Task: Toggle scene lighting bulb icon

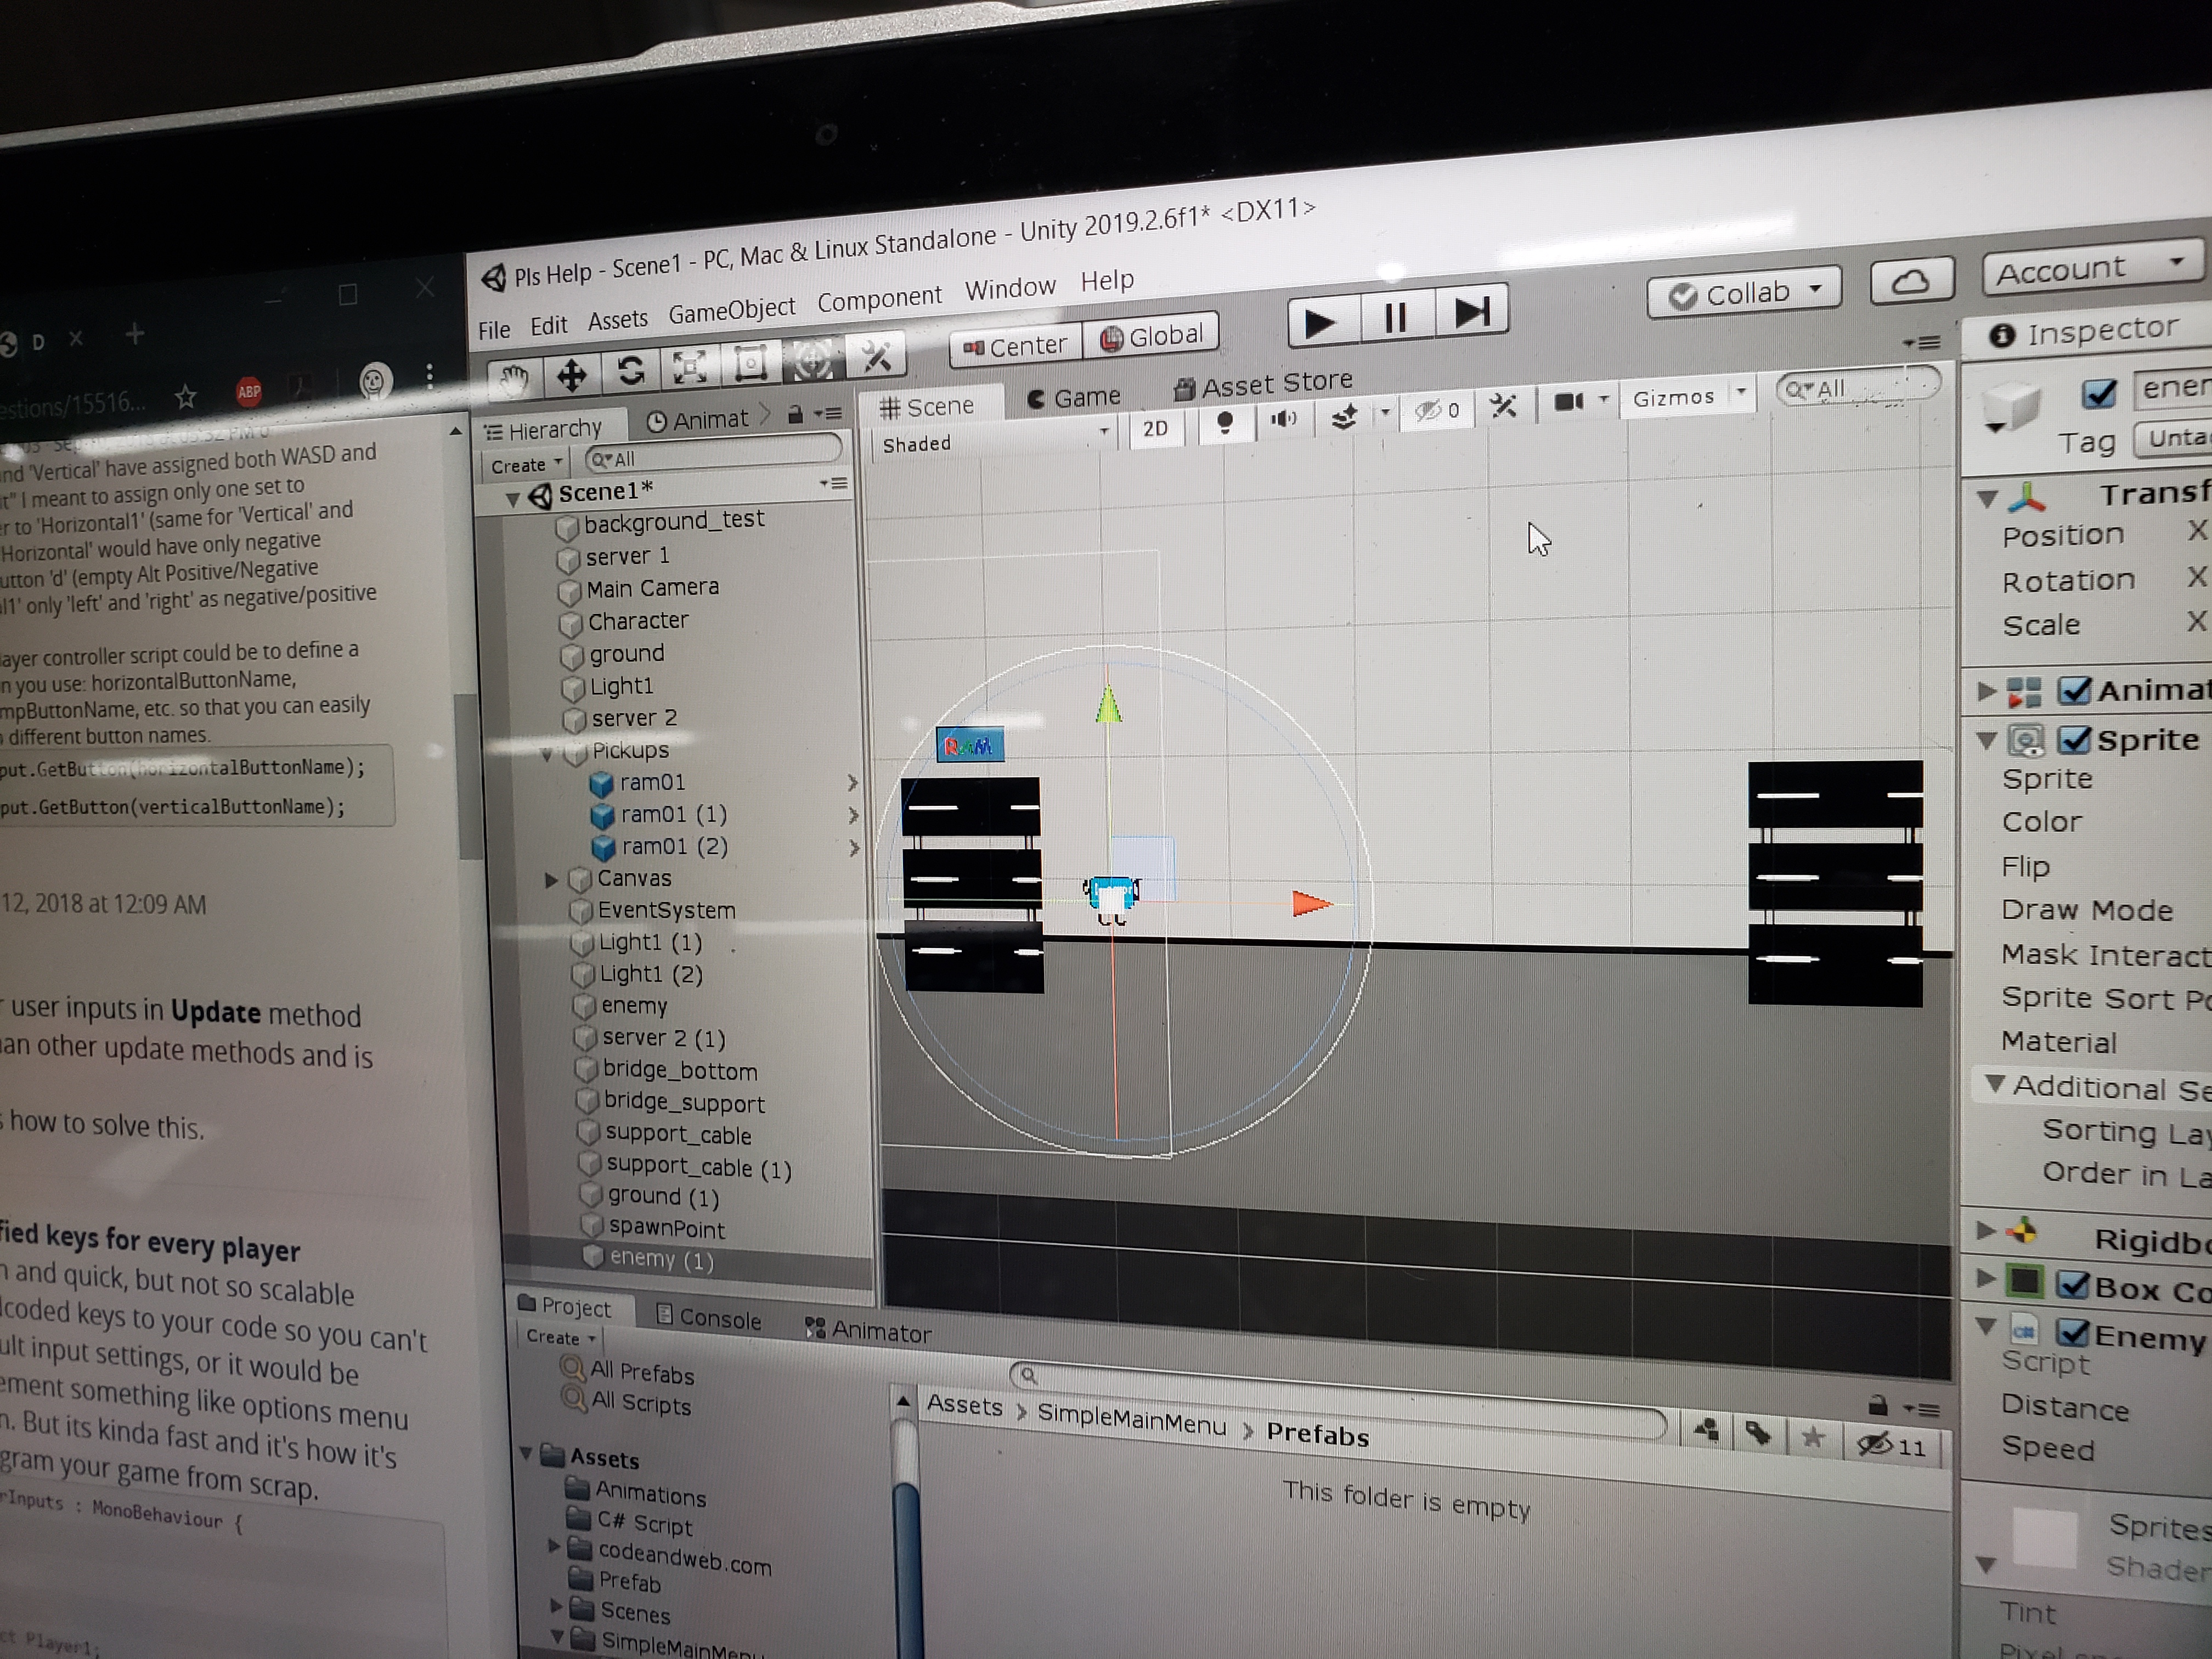Action: click(x=1225, y=422)
